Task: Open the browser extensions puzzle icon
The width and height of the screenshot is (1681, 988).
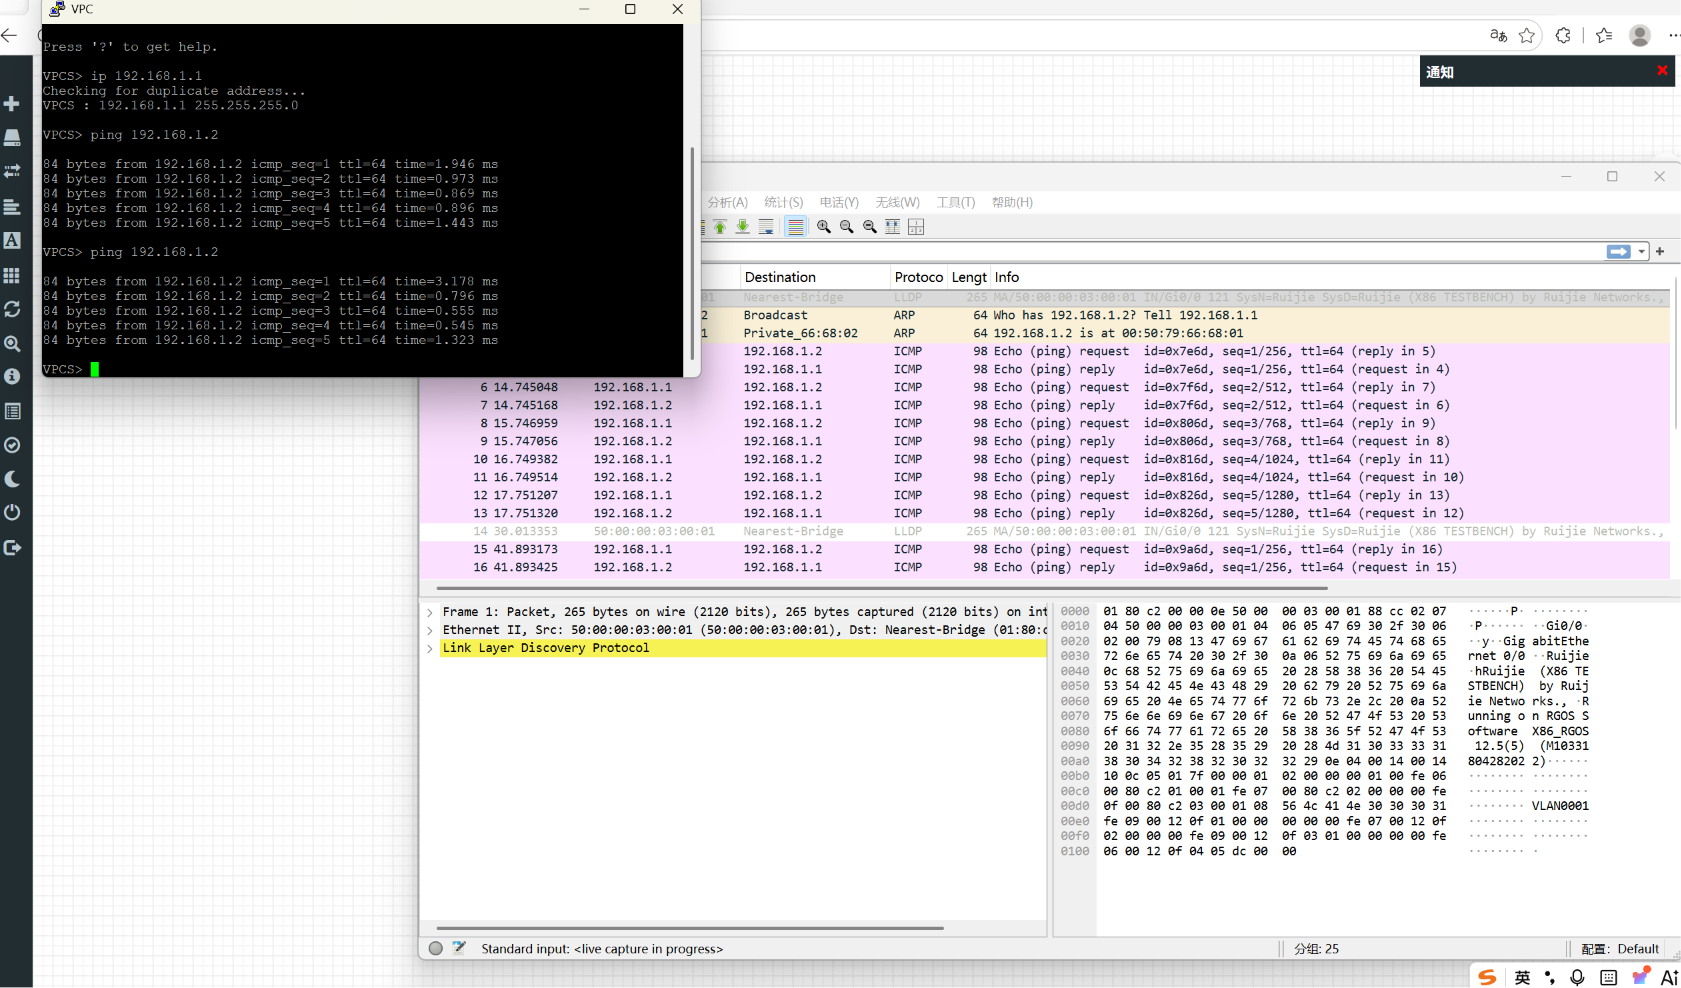Action: [x=1563, y=35]
